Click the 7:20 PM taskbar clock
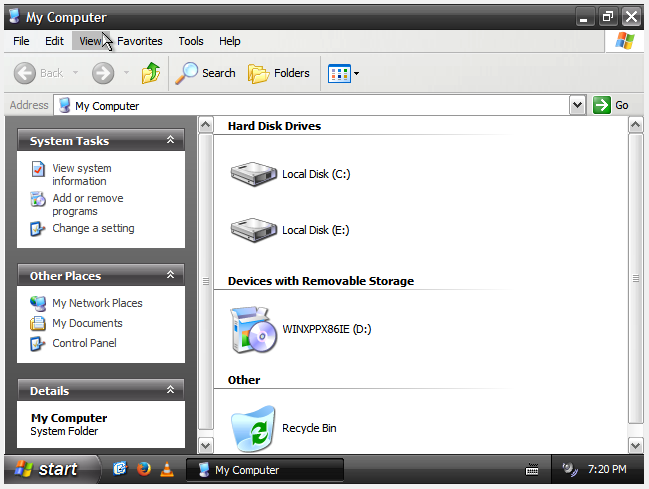The width and height of the screenshot is (649, 489). (607, 469)
